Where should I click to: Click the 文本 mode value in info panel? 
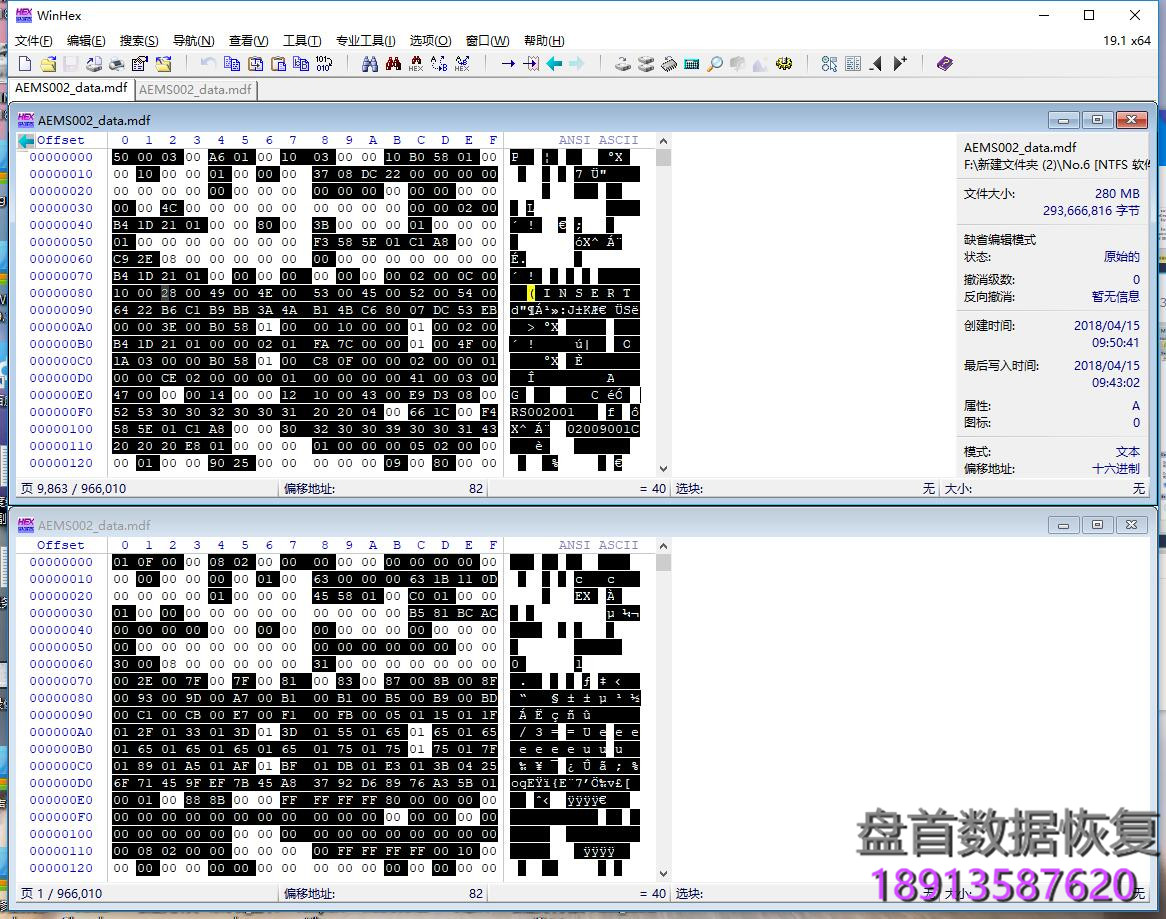pos(1127,452)
